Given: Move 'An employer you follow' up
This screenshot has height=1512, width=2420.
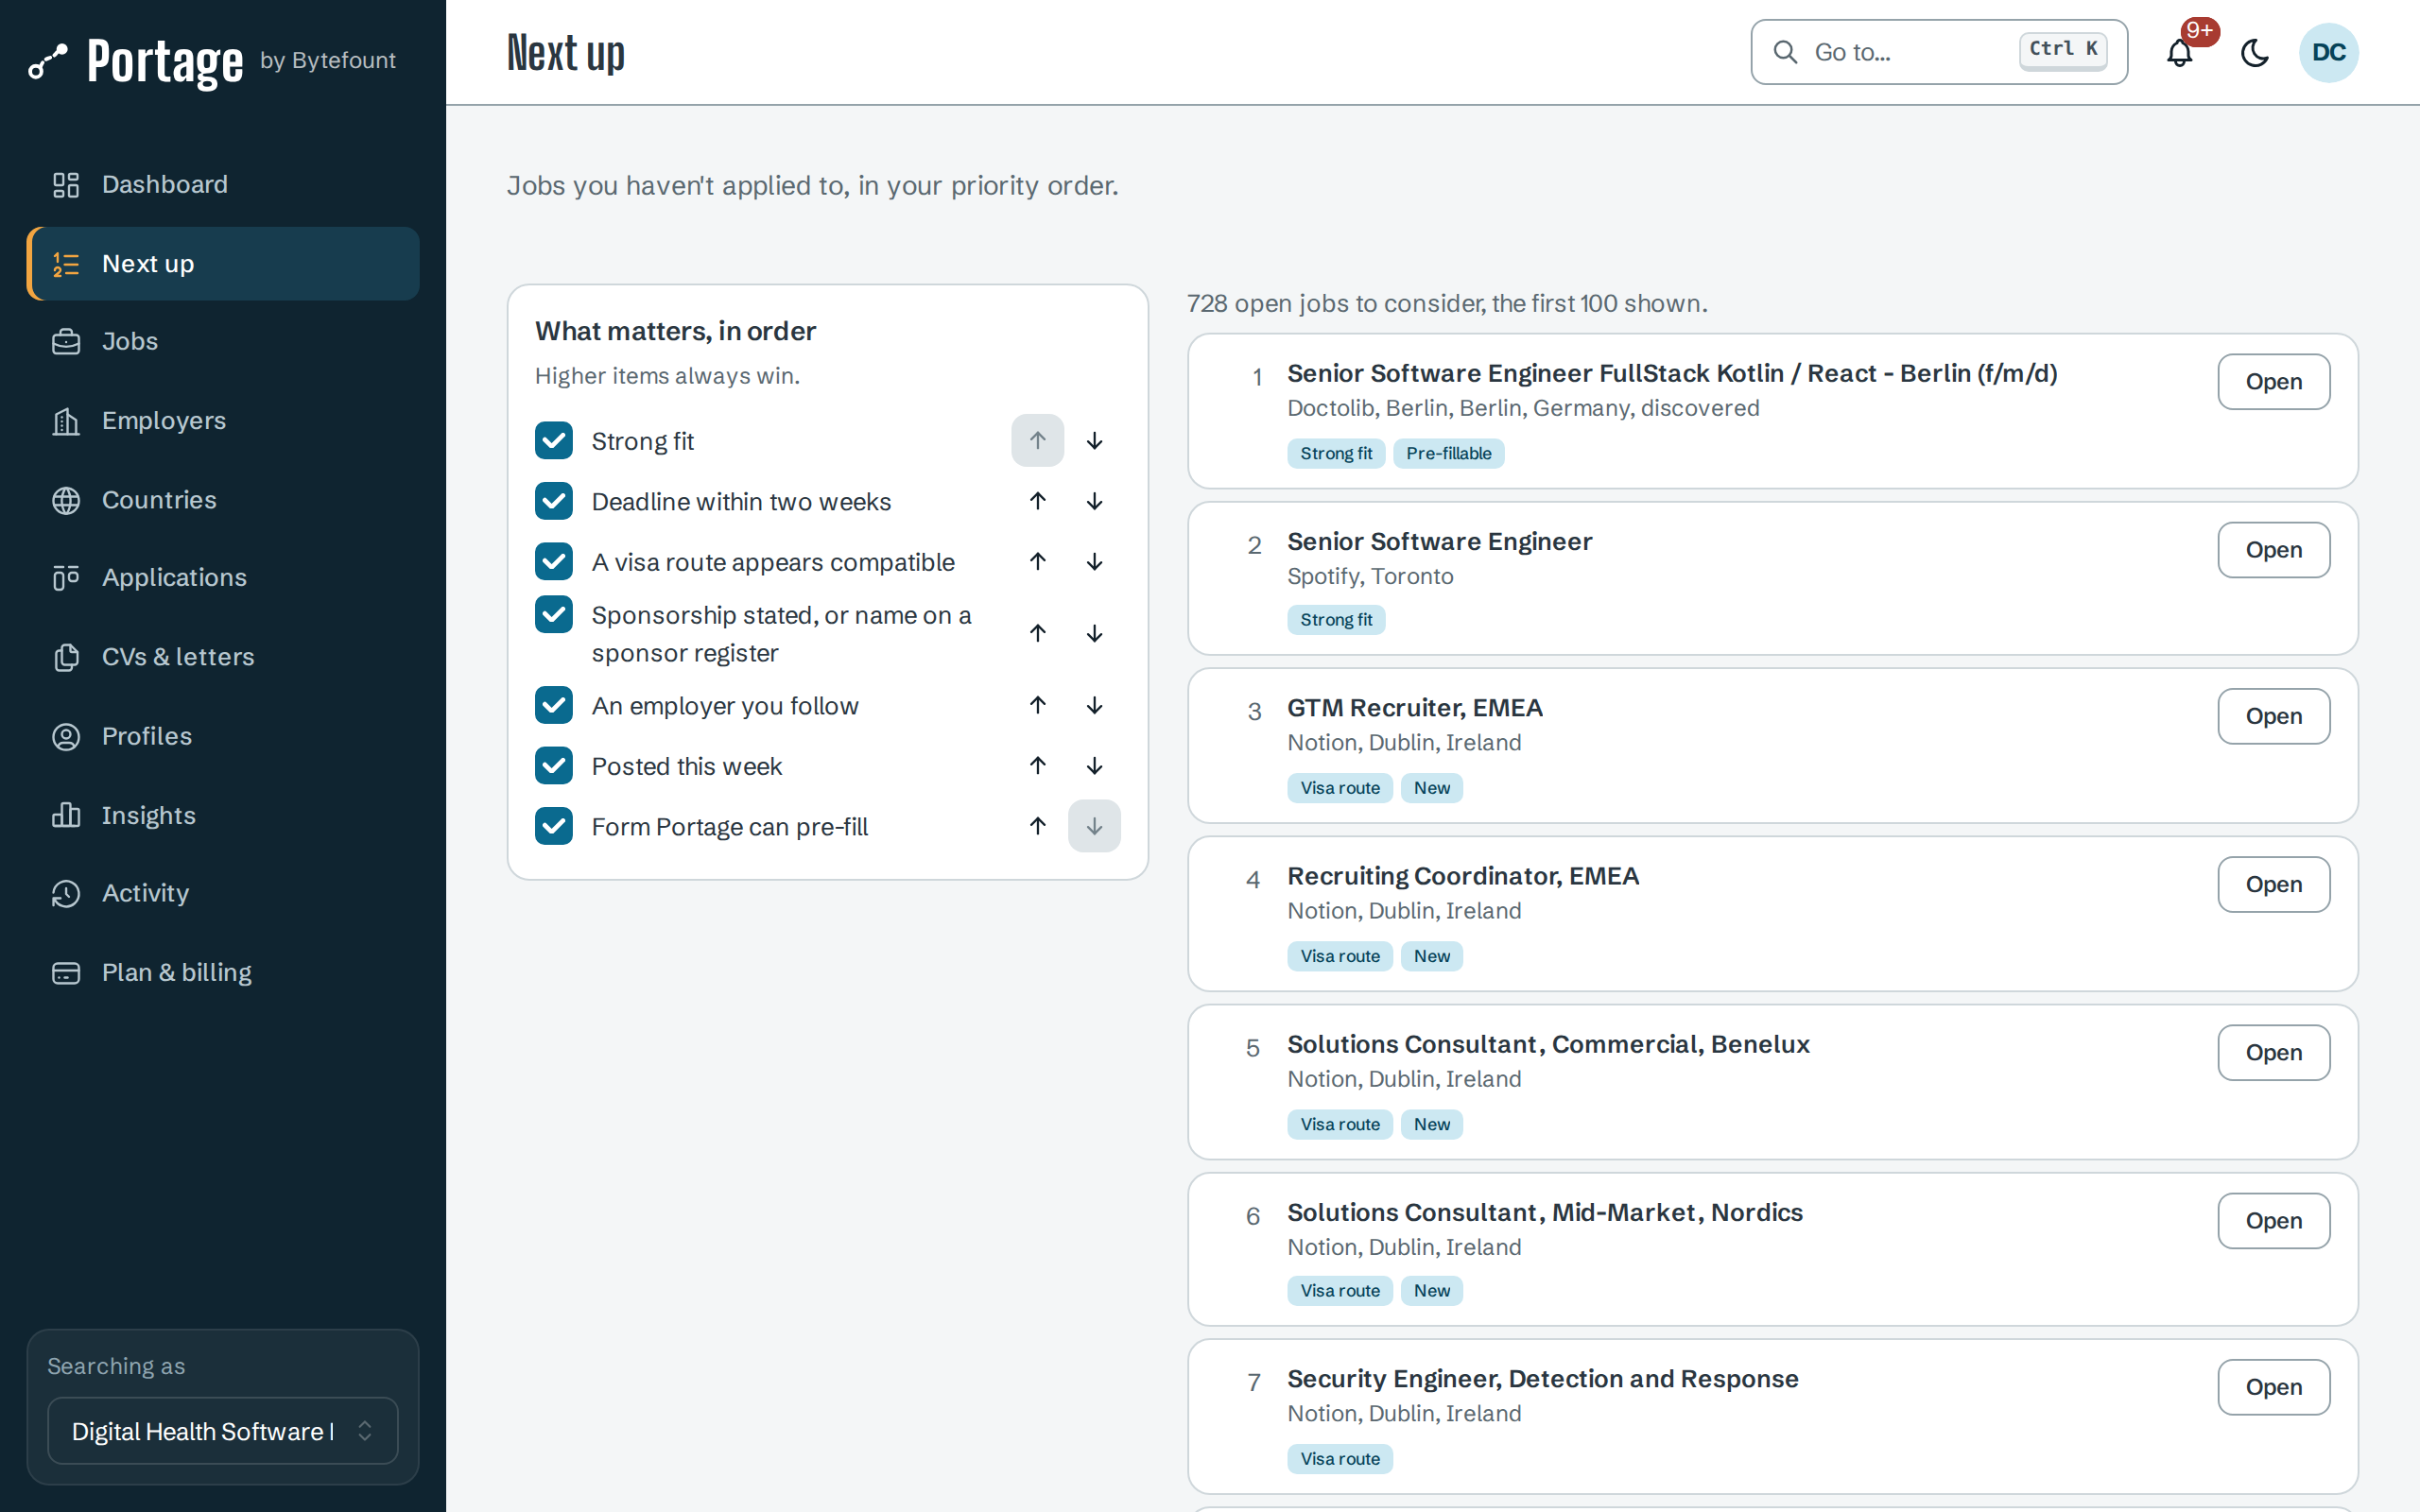Looking at the screenshot, I should pyautogui.click(x=1037, y=705).
